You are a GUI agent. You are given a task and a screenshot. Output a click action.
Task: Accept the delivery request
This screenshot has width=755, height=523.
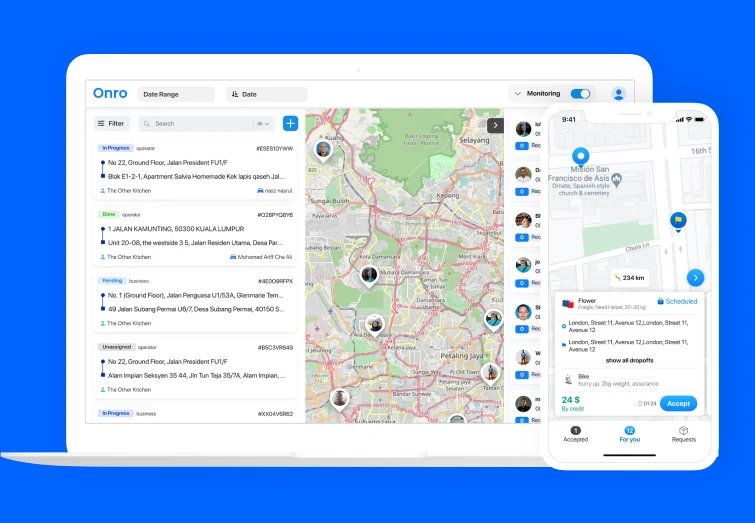tap(678, 404)
